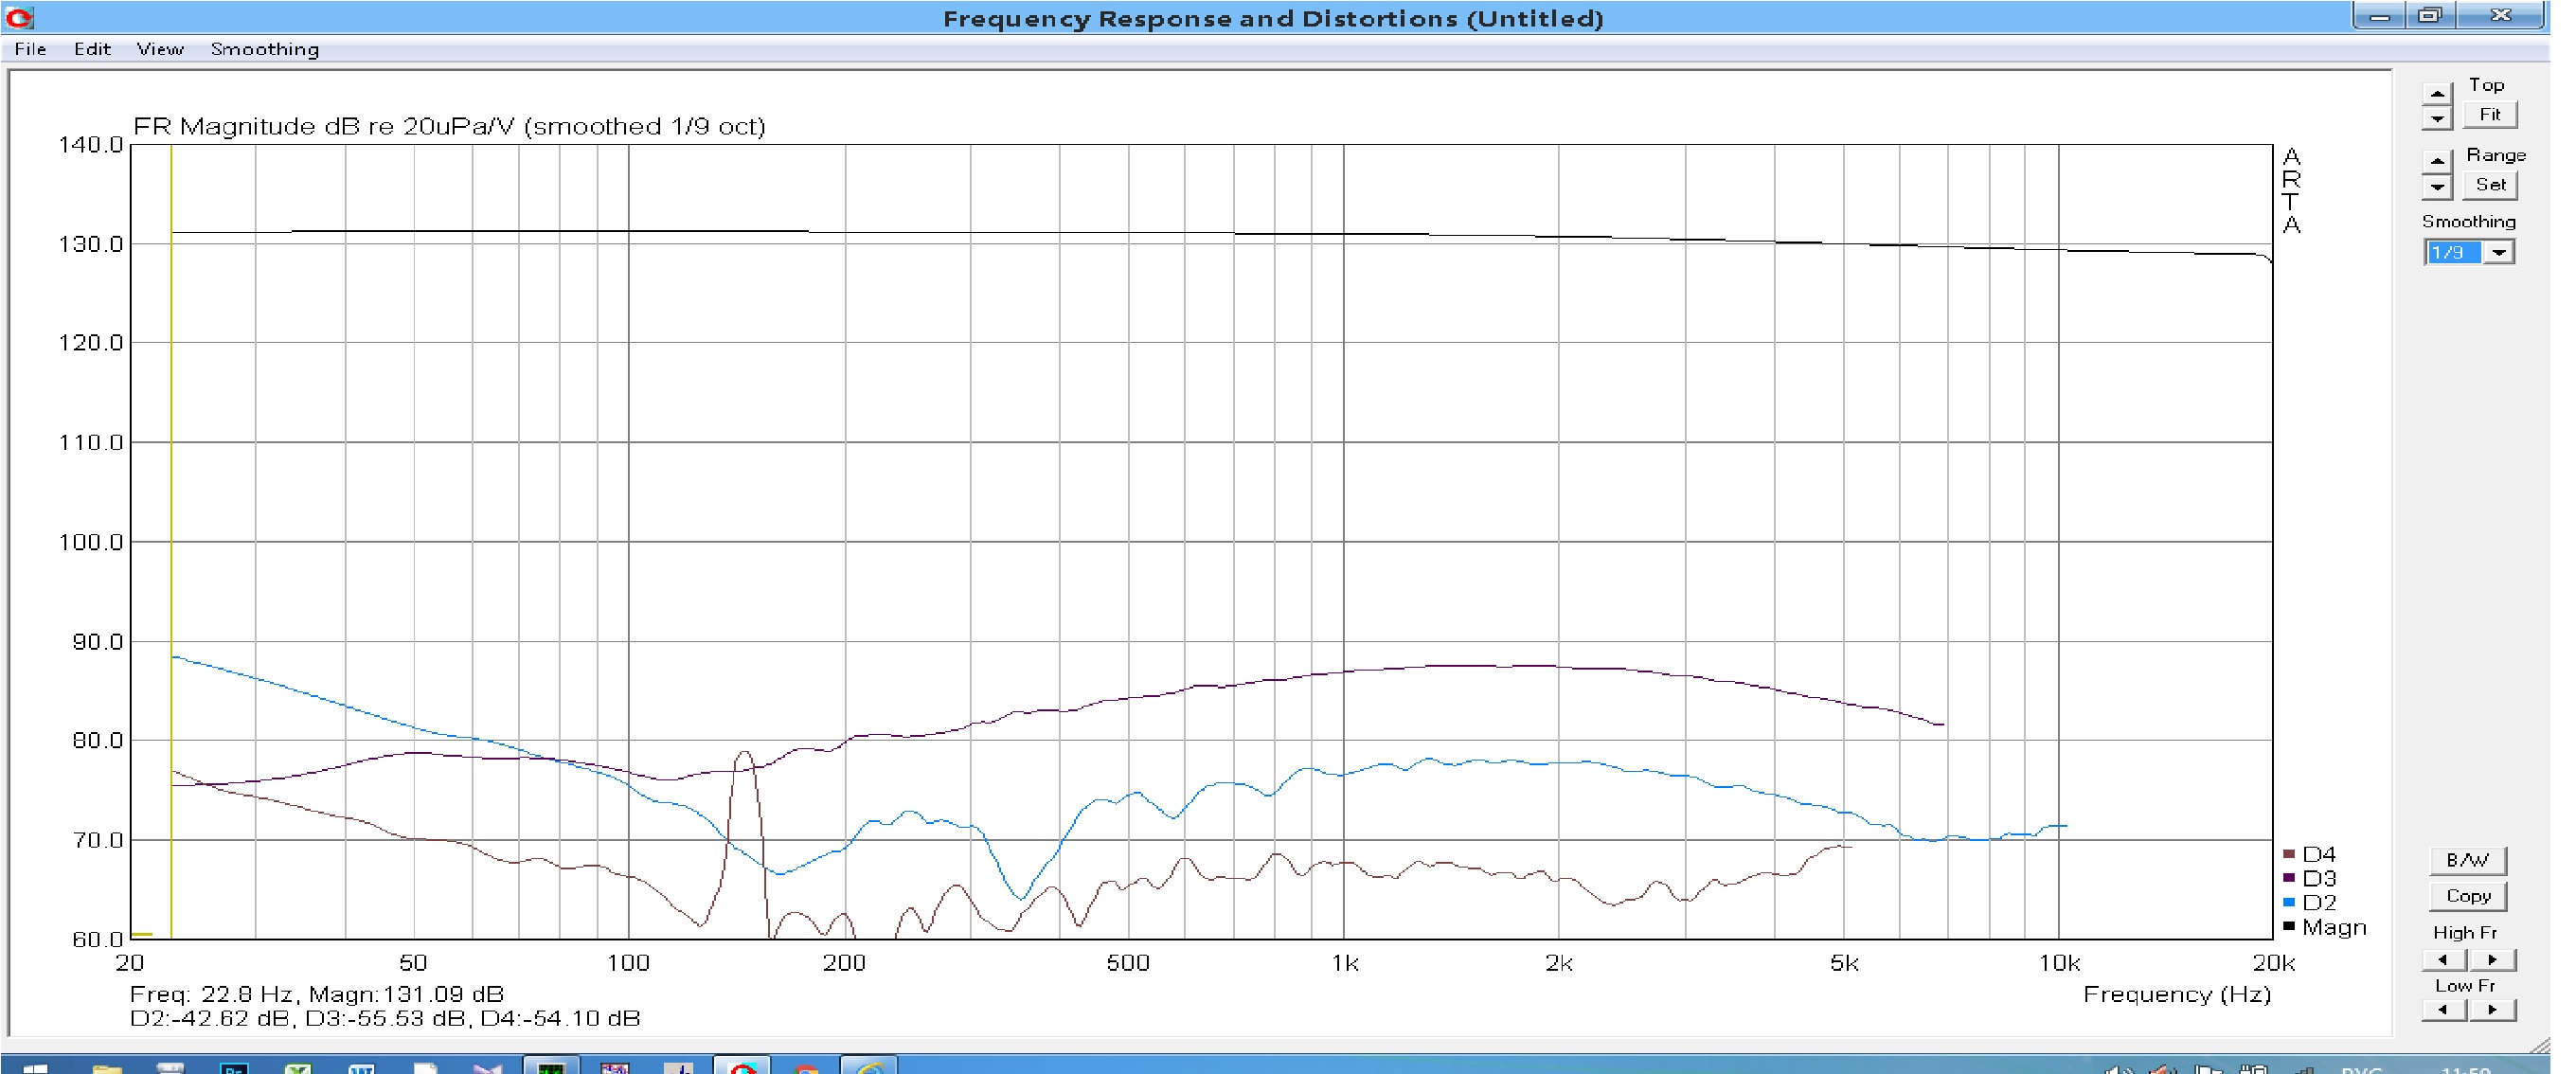The width and height of the screenshot is (2576, 1074).
Task: Toggle B/W display mode
Action: (2467, 860)
